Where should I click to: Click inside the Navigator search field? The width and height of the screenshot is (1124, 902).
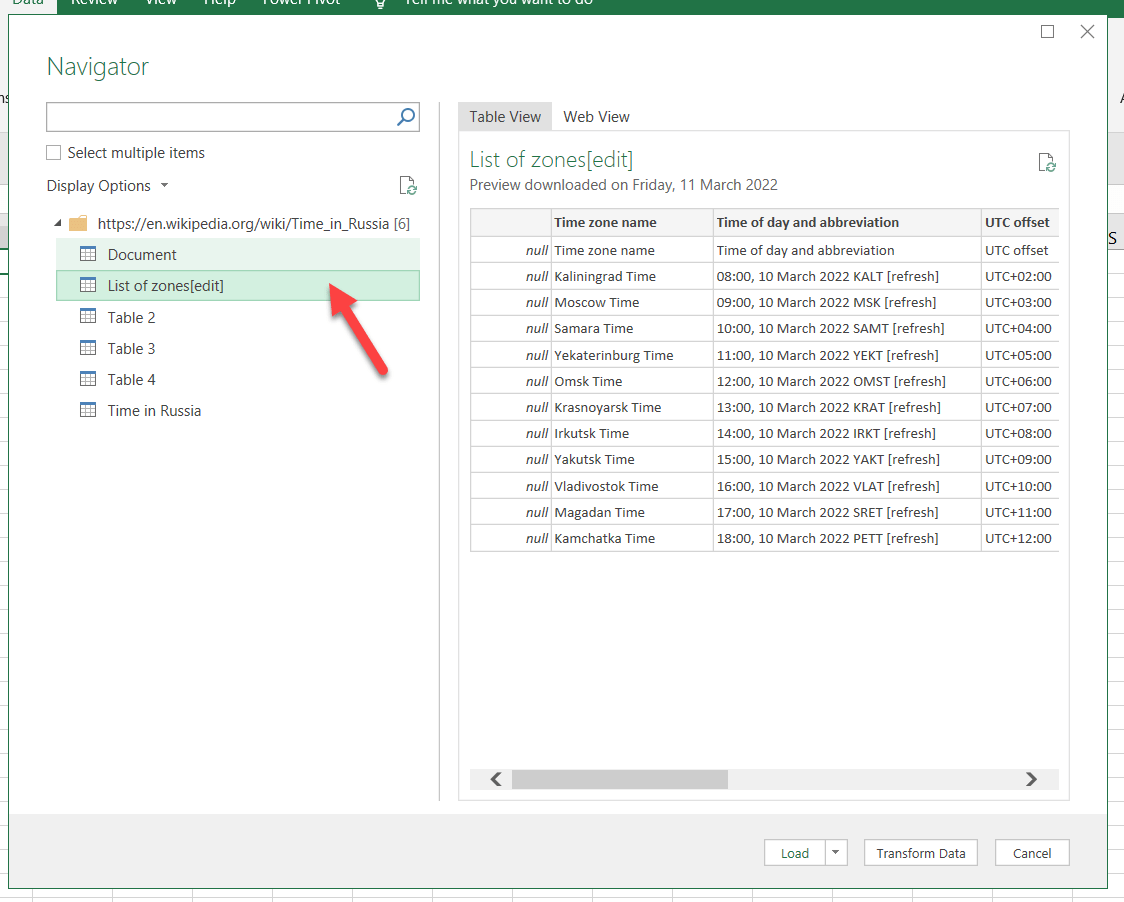(x=220, y=117)
